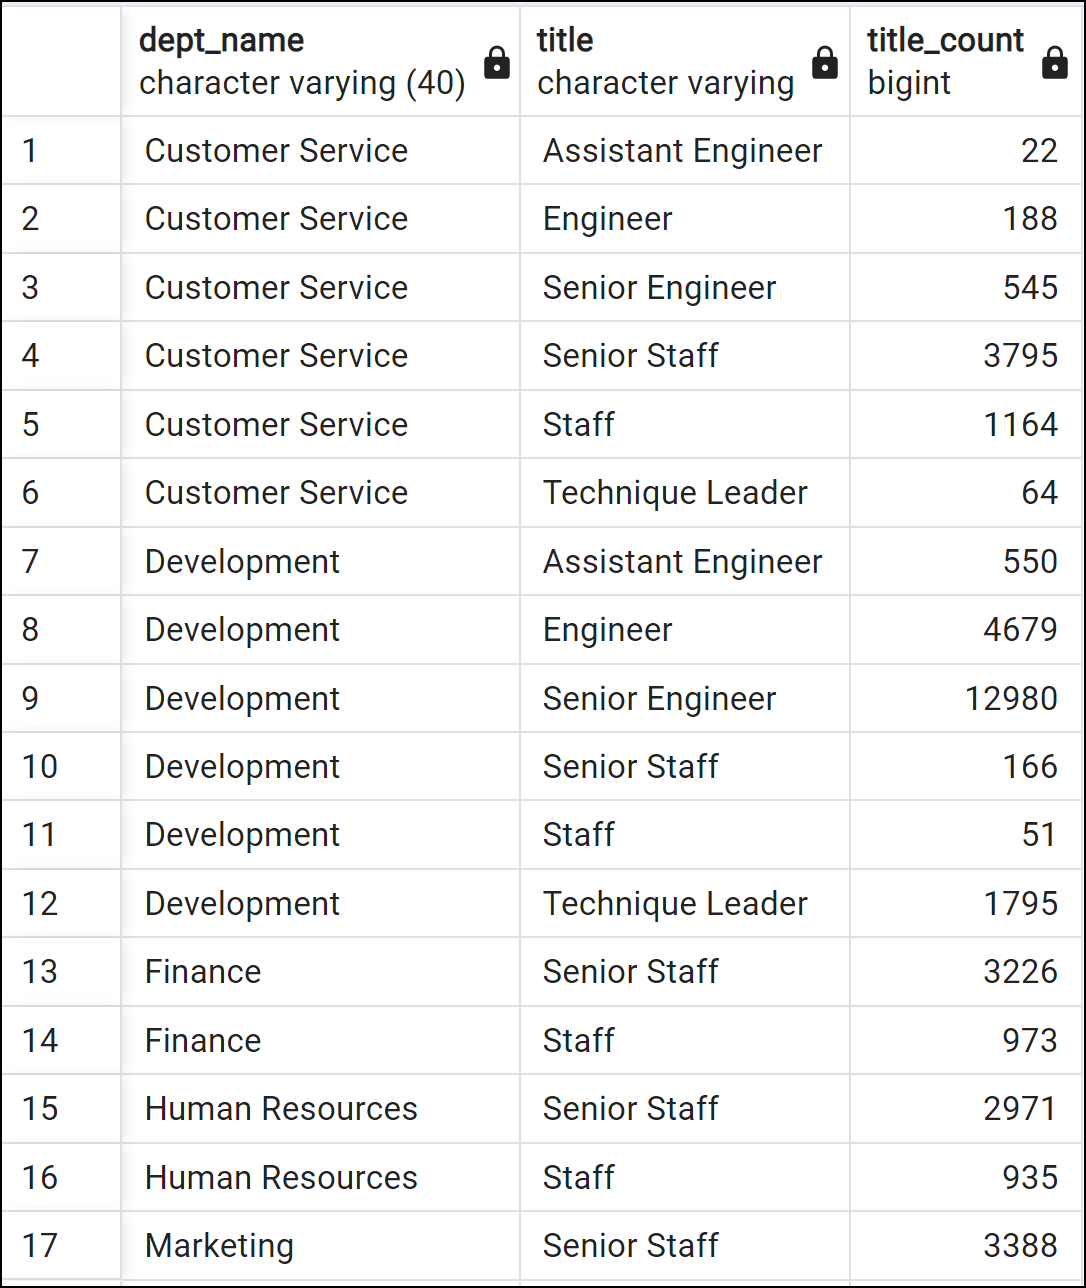This screenshot has width=1086, height=1288.
Task: Select the title_count column header
Action: tap(945, 60)
